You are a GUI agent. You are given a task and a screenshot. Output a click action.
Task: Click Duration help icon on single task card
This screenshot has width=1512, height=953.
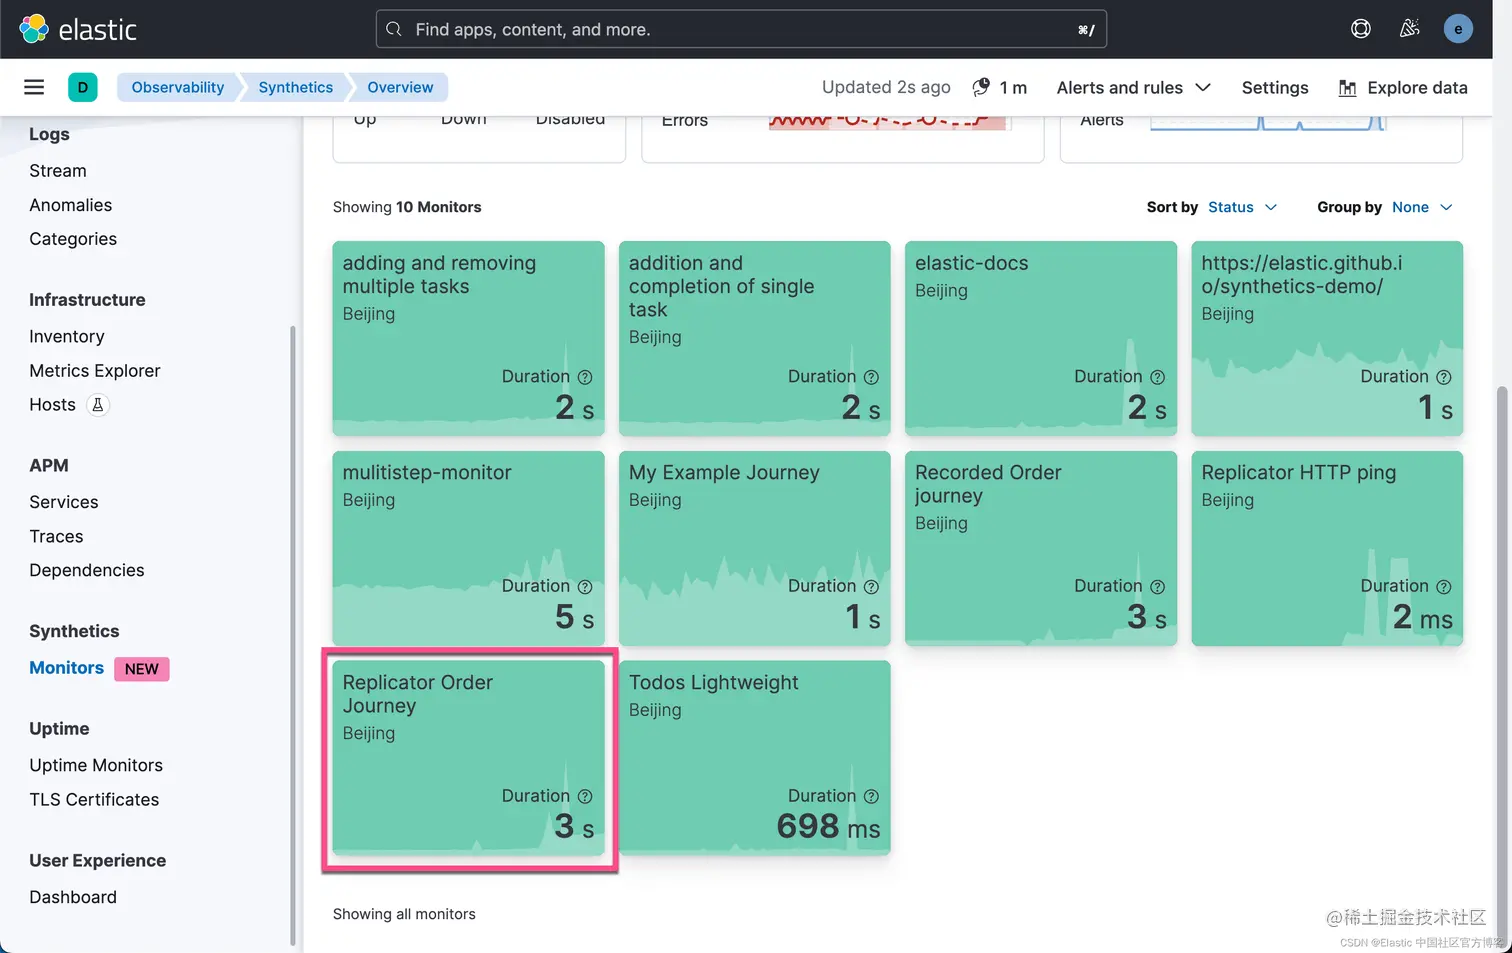(871, 377)
